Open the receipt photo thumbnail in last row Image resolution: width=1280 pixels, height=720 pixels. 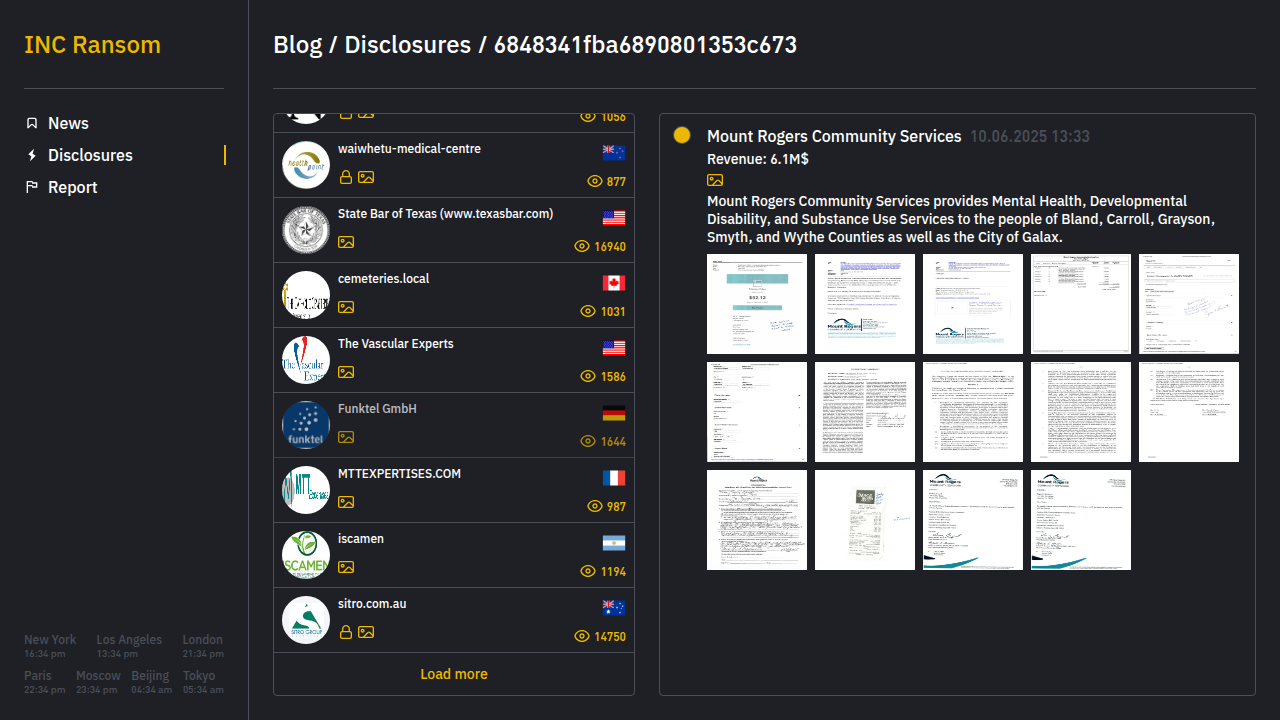[x=865, y=520]
